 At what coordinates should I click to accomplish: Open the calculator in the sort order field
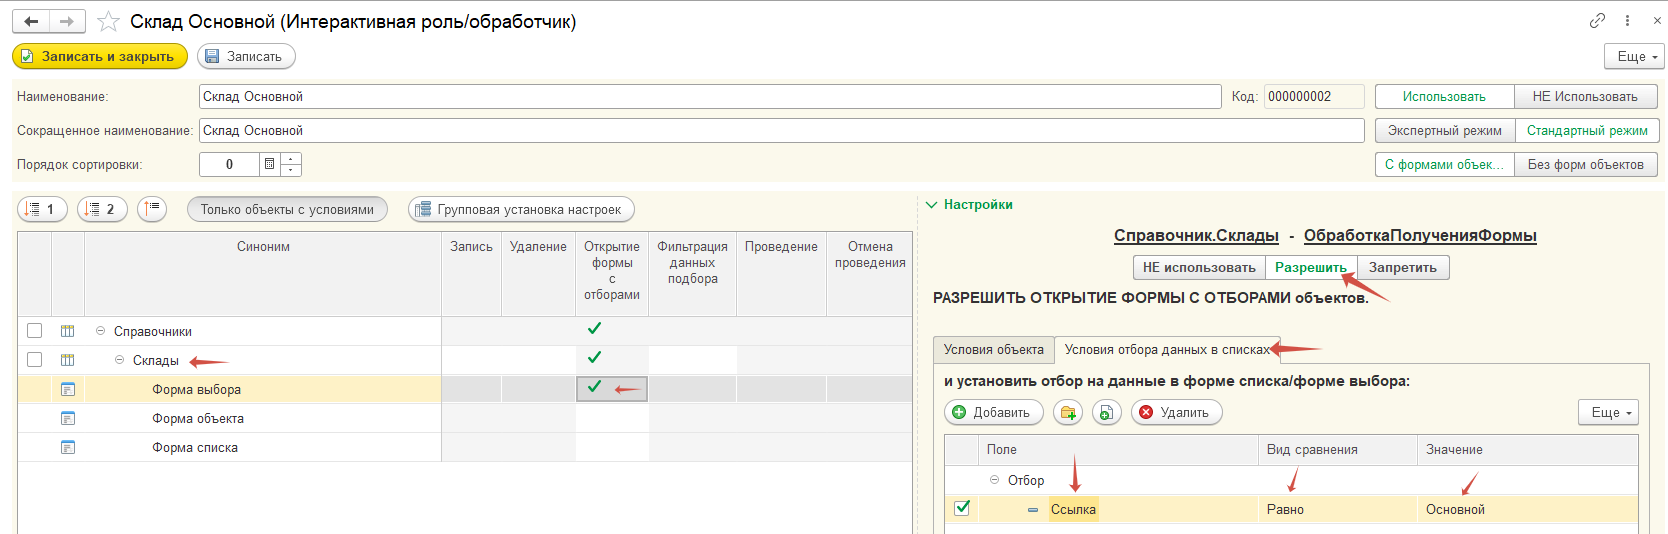(x=269, y=164)
